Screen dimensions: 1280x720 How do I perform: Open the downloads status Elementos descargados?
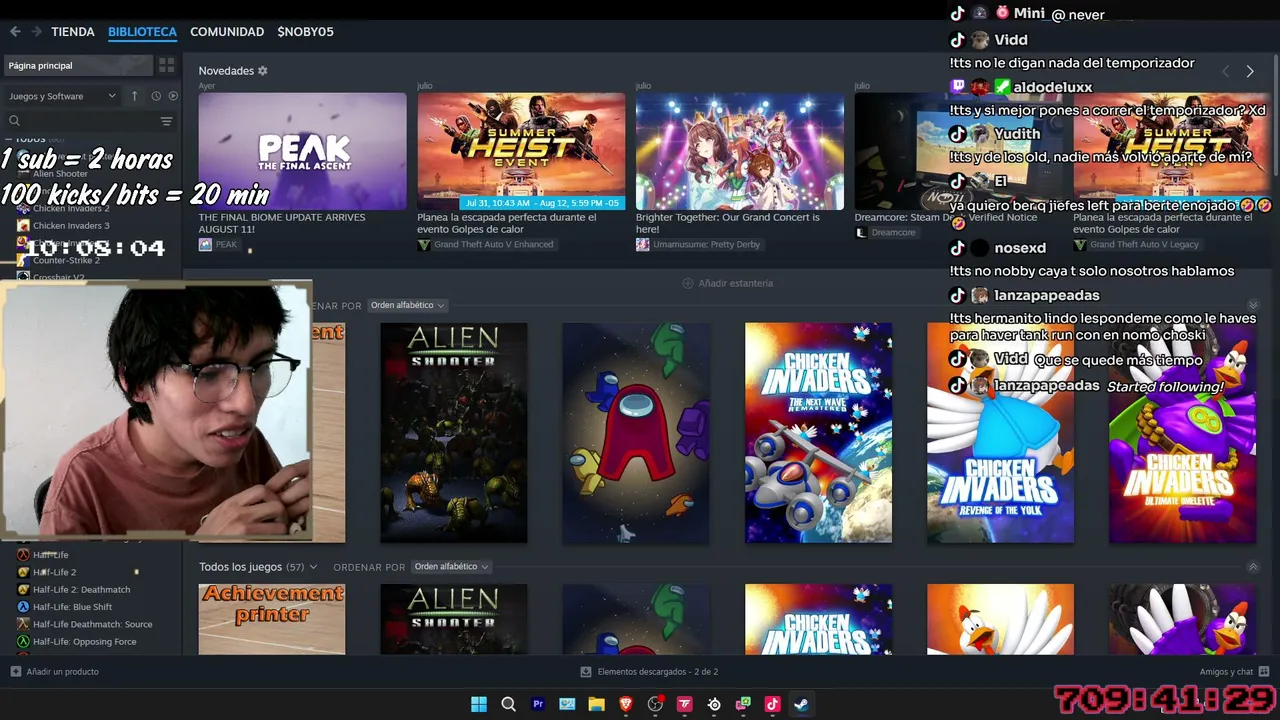click(650, 672)
